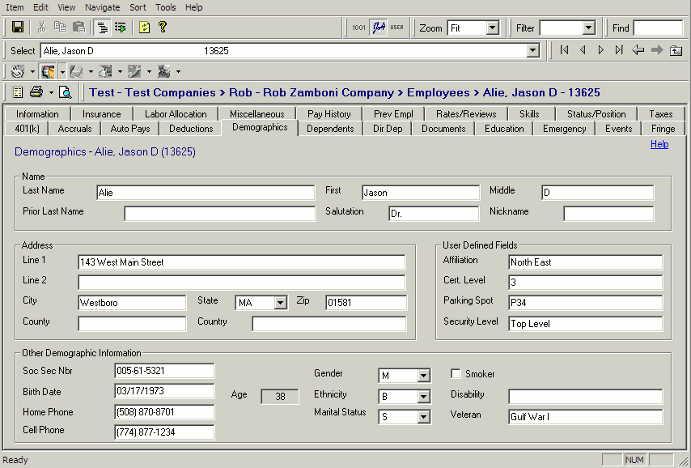Open the Tools menu
The height and width of the screenshot is (468, 691).
[x=166, y=7]
